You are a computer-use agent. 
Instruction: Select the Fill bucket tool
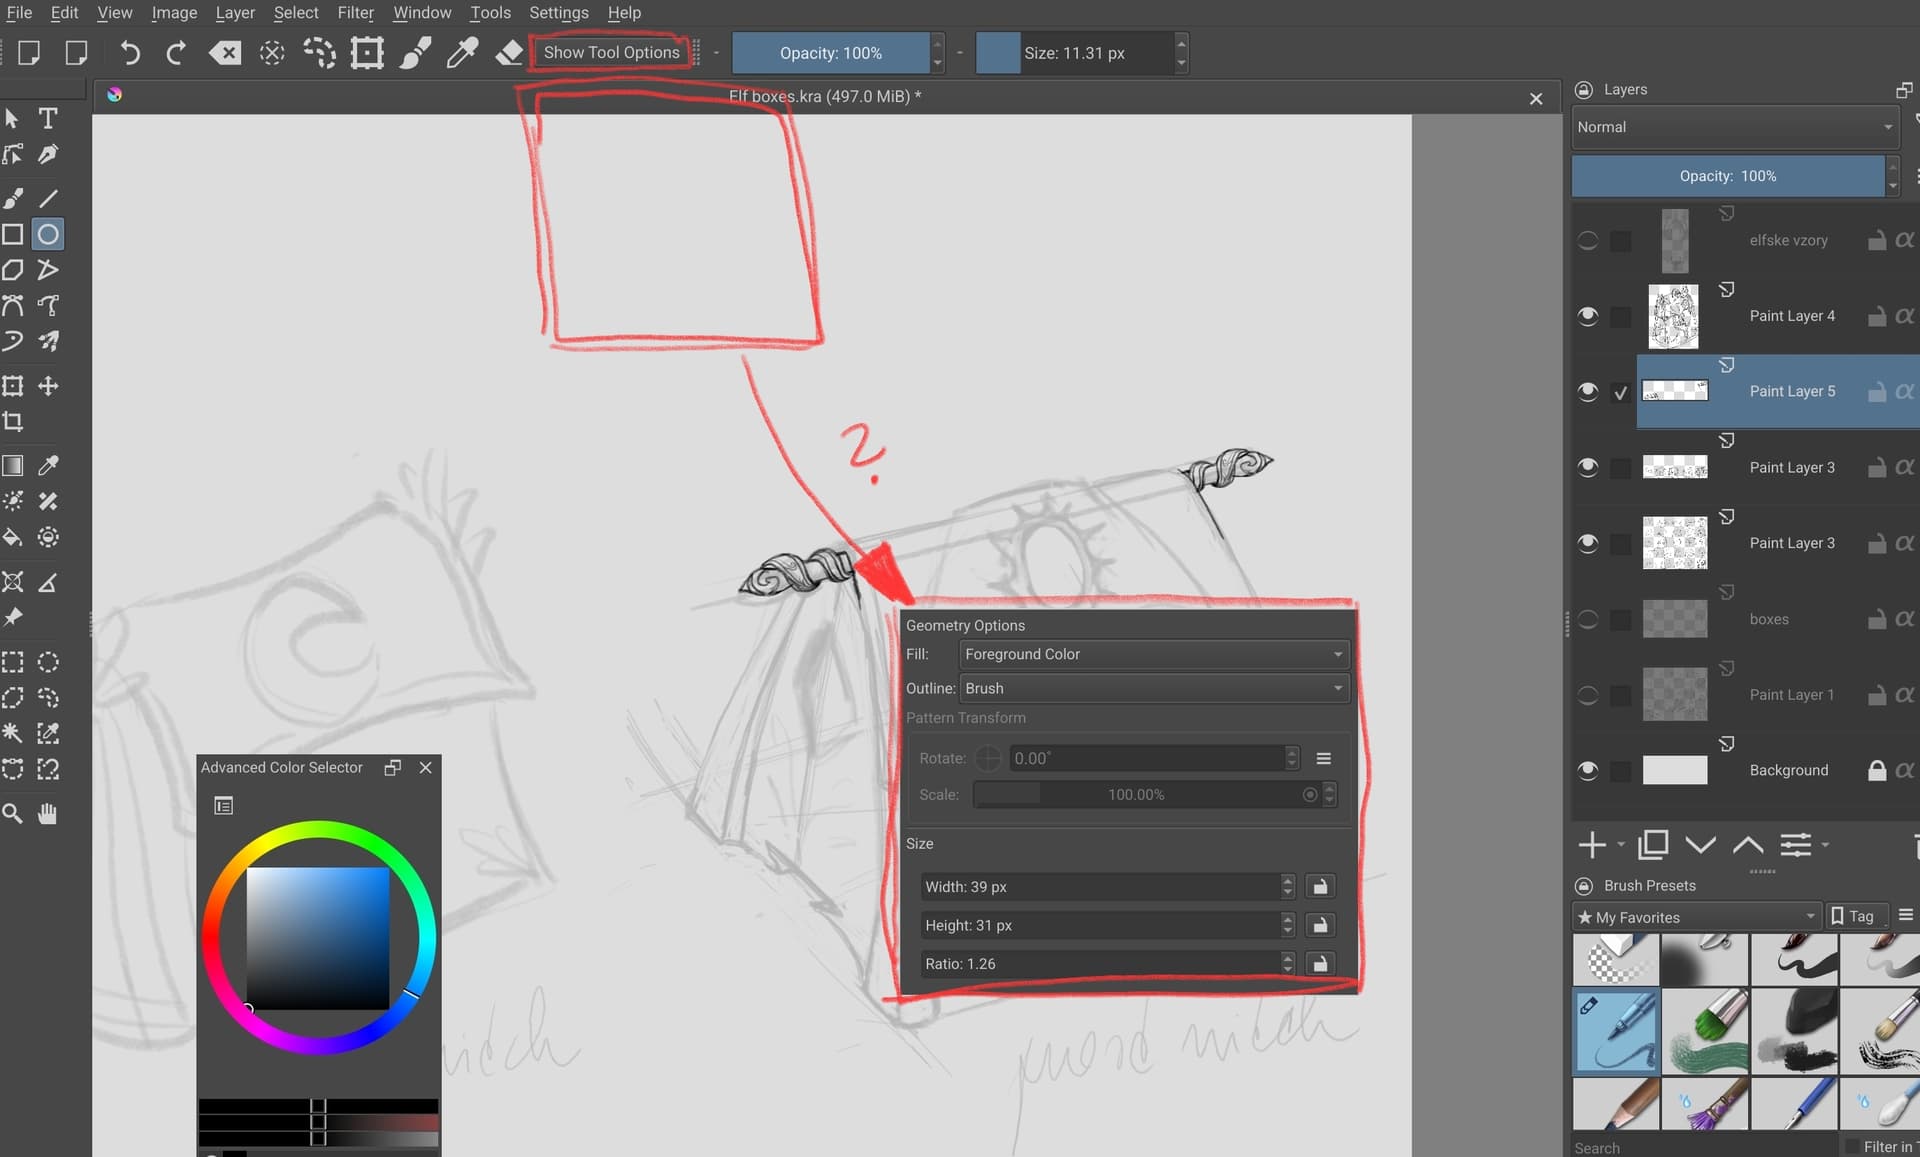tap(13, 537)
